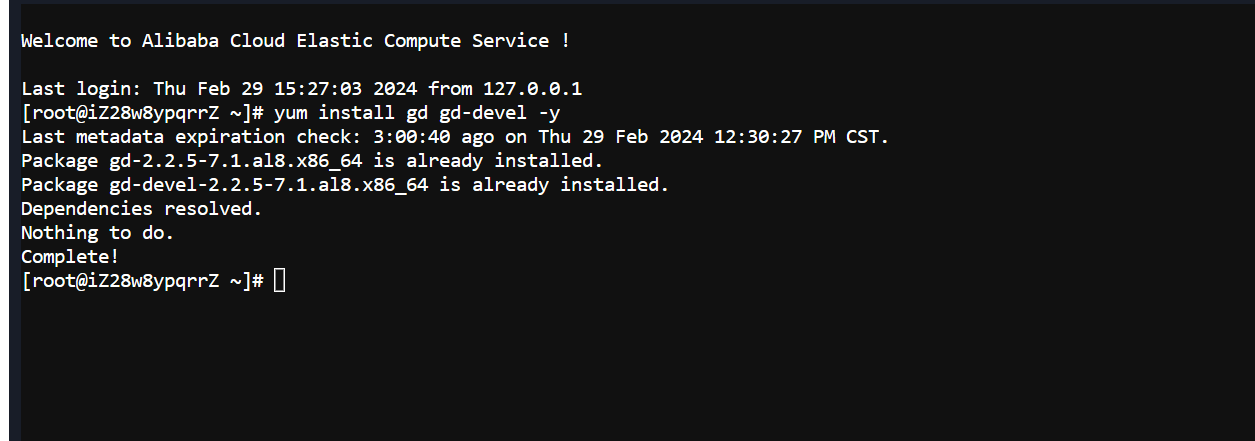Click the "Nothing to do." output line
This screenshot has height=441, width=1255.
97,233
